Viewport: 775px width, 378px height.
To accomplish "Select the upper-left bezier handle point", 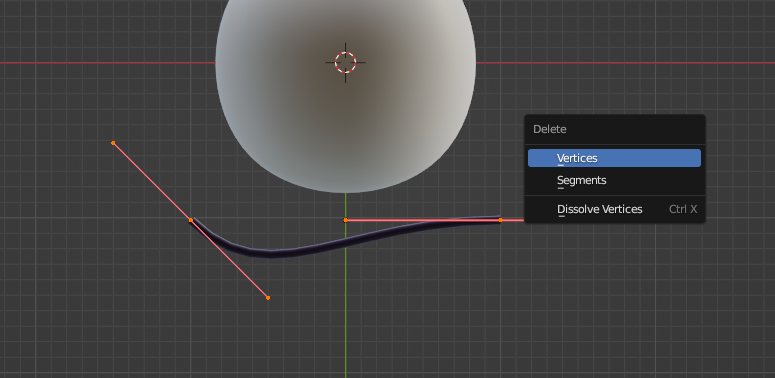I will click(x=113, y=143).
